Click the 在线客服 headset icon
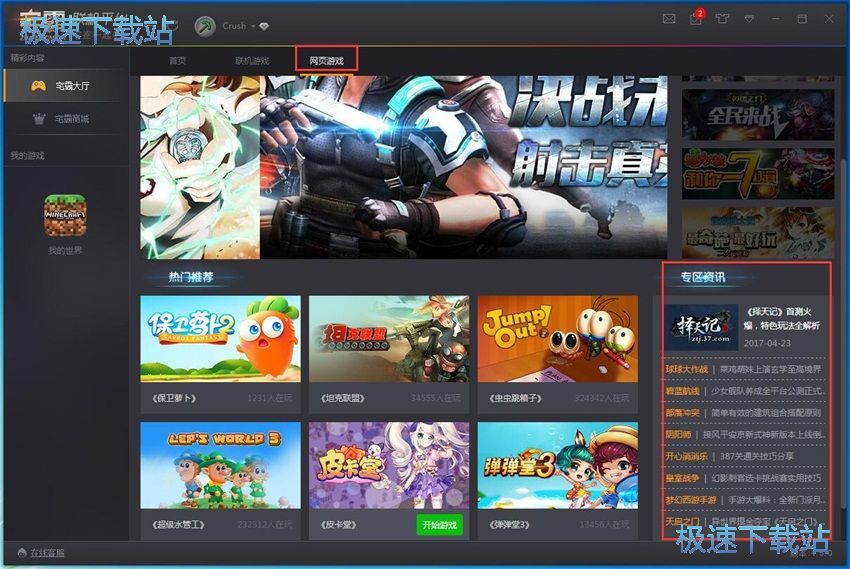Viewport: 850px width, 569px height. (x=22, y=553)
